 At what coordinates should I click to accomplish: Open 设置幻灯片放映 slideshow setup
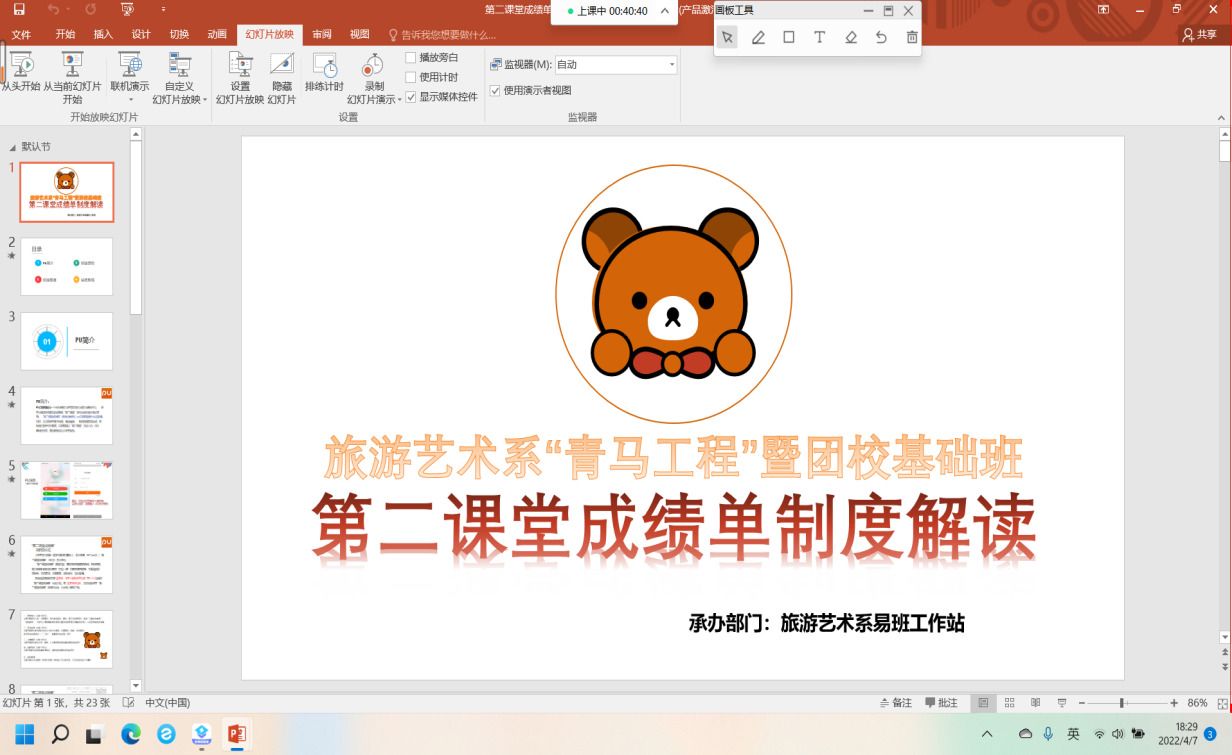pos(240,78)
